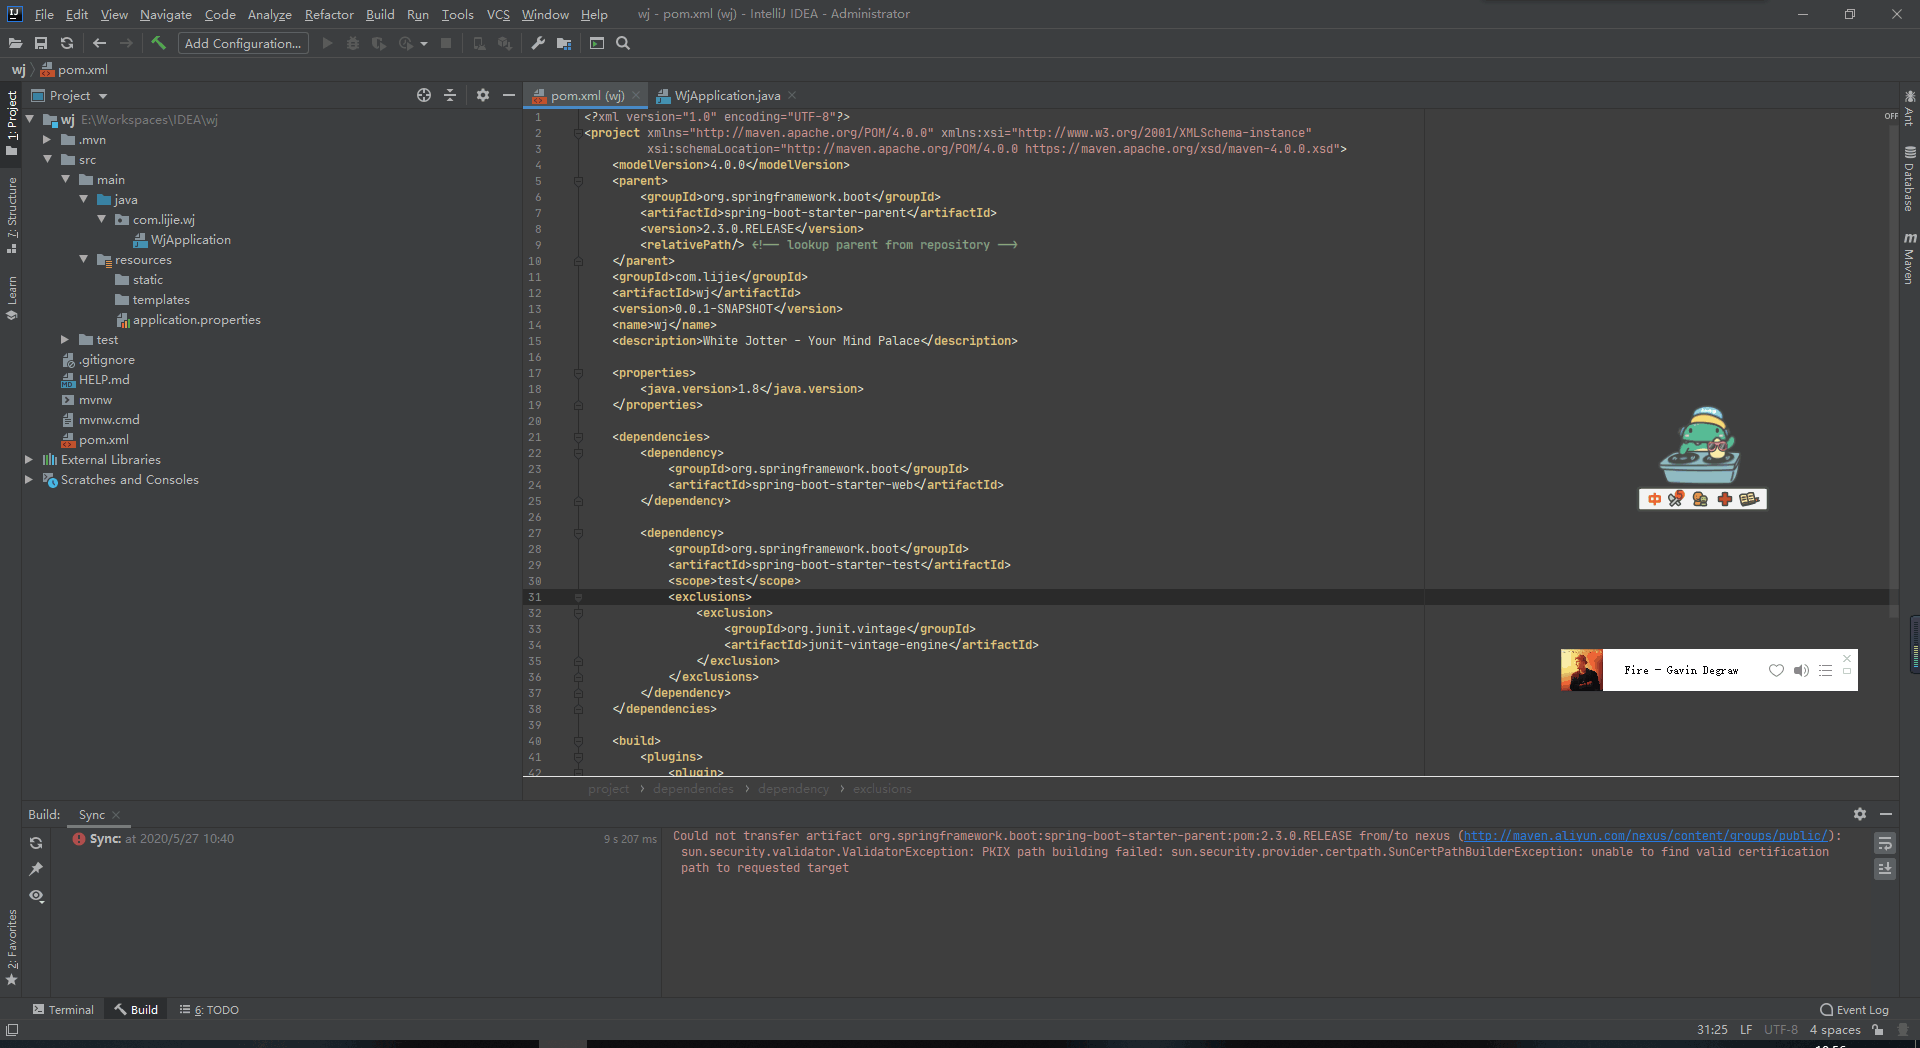Toggle music widget volume speaker
1920x1048 pixels.
tap(1801, 670)
